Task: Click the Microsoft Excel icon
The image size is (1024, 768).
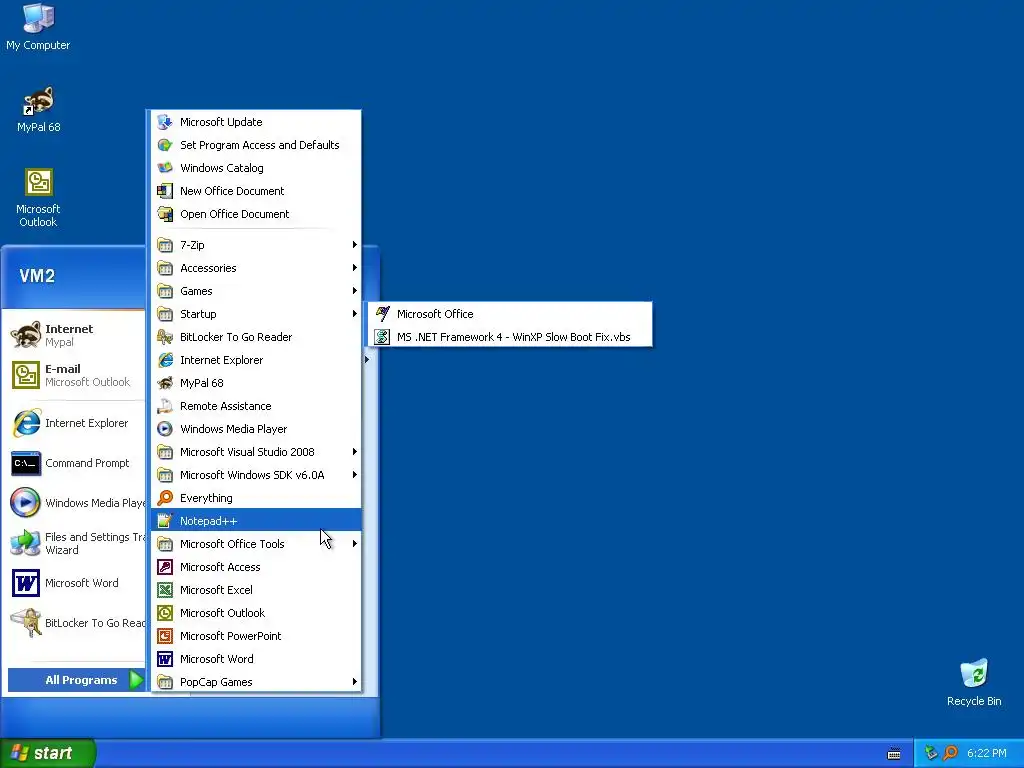Action: 165,590
